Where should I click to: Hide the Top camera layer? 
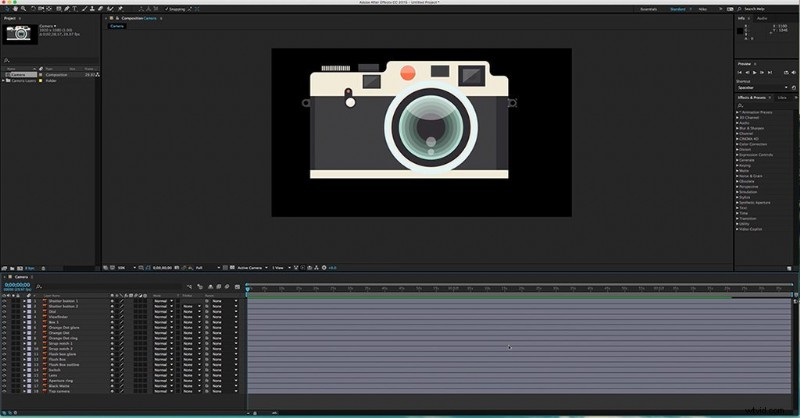tap(4, 391)
